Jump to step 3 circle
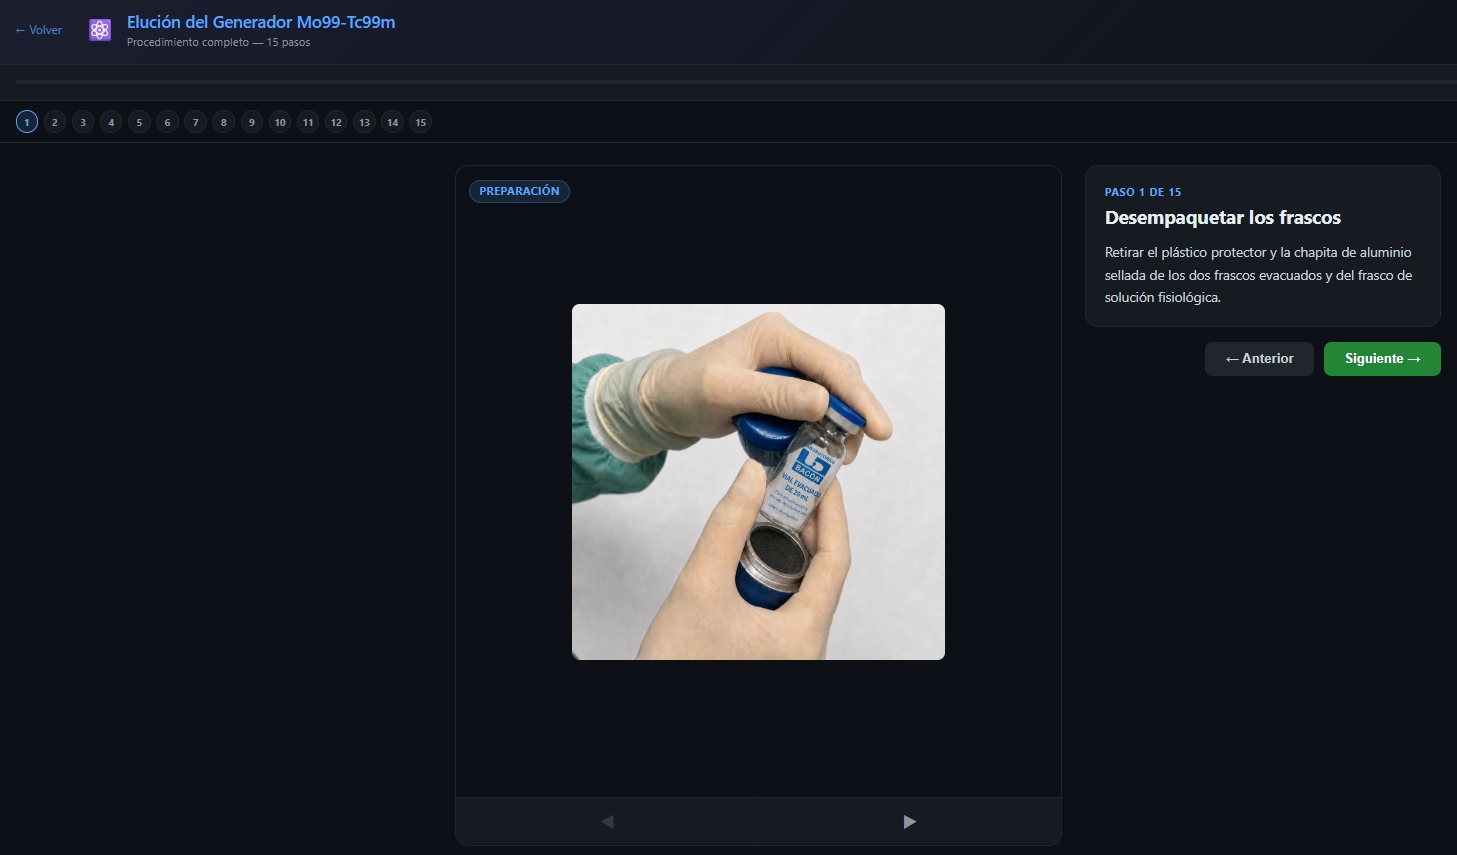 pos(83,122)
